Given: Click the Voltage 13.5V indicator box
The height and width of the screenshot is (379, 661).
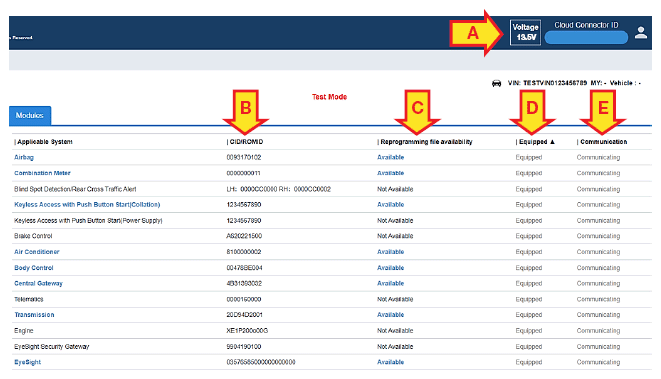Looking at the screenshot, I should tap(525, 32).
